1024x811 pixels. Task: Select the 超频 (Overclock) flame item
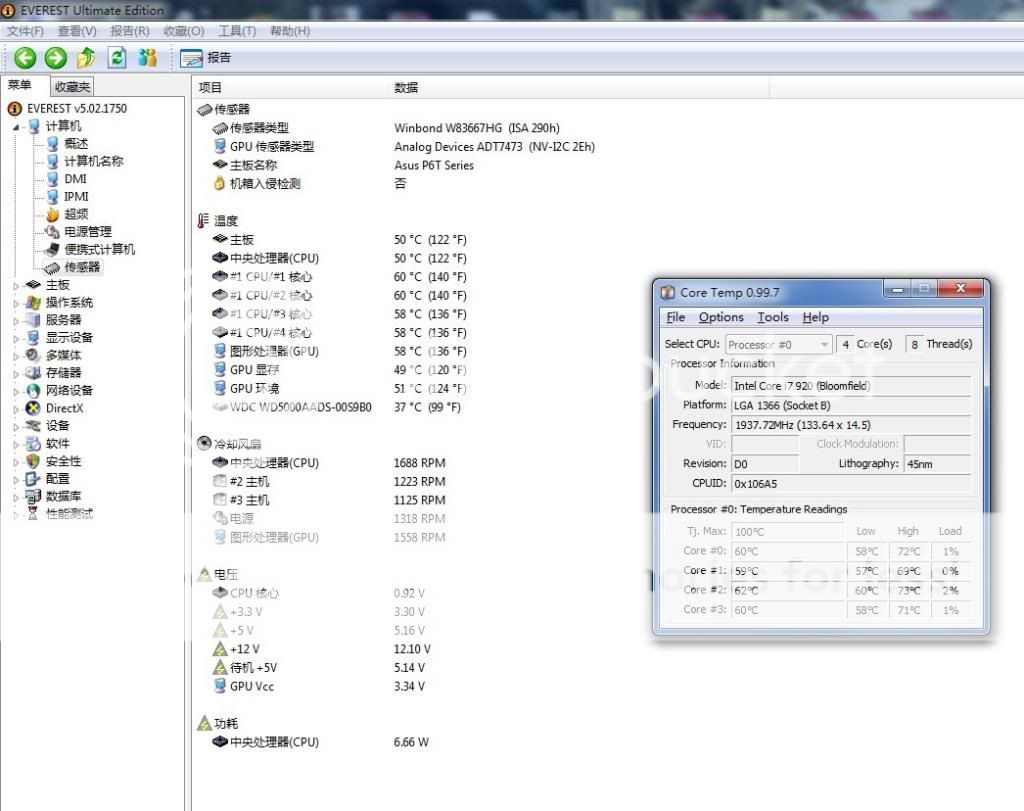click(76, 214)
